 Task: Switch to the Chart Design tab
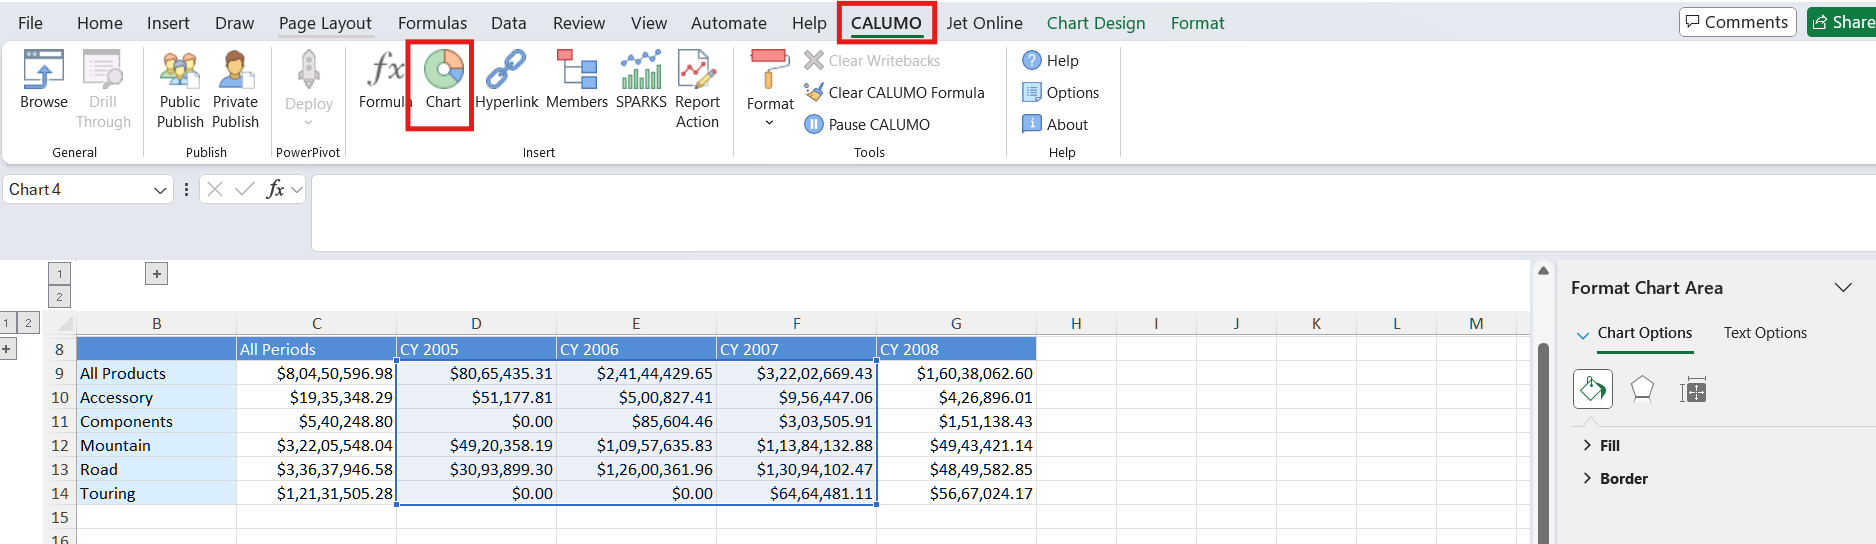point(1095,23)
